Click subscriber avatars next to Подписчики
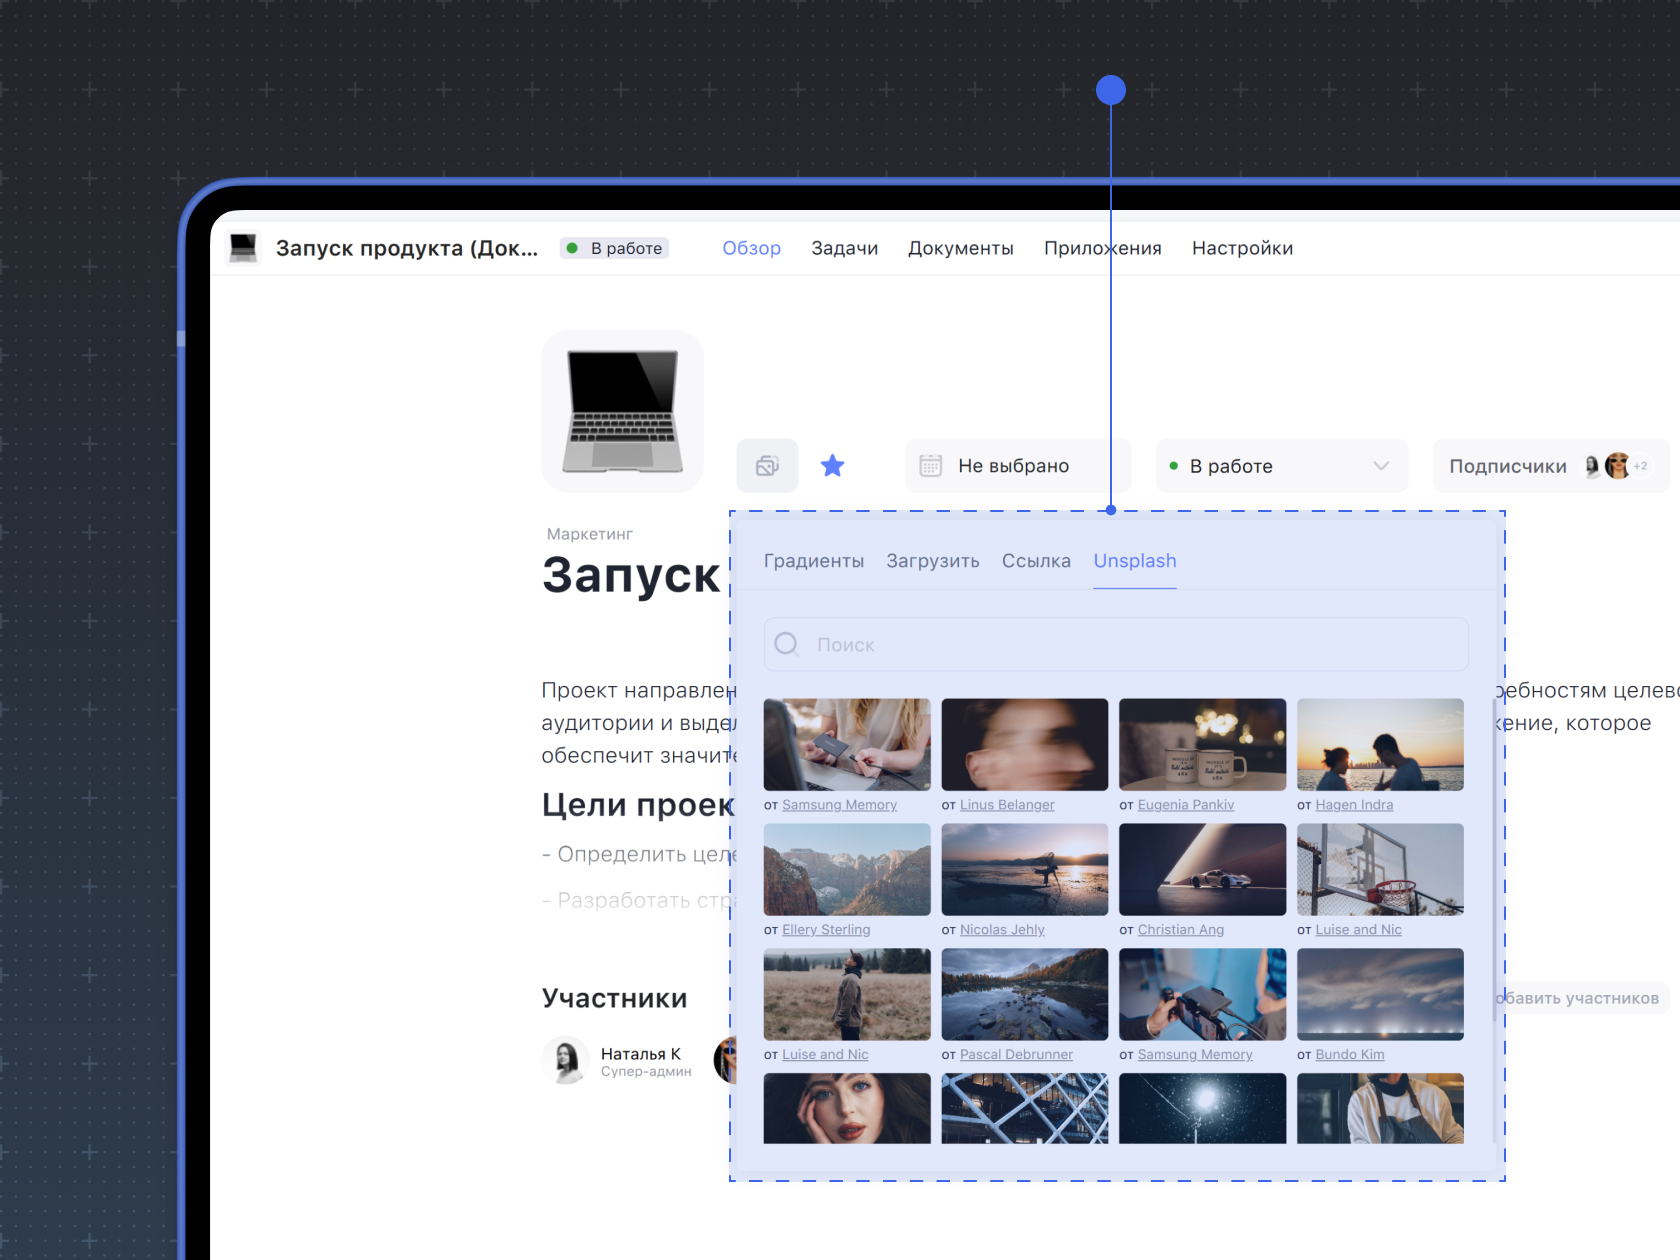The width and height of the screenshot is (1680, 1260). click(1614, 466)
